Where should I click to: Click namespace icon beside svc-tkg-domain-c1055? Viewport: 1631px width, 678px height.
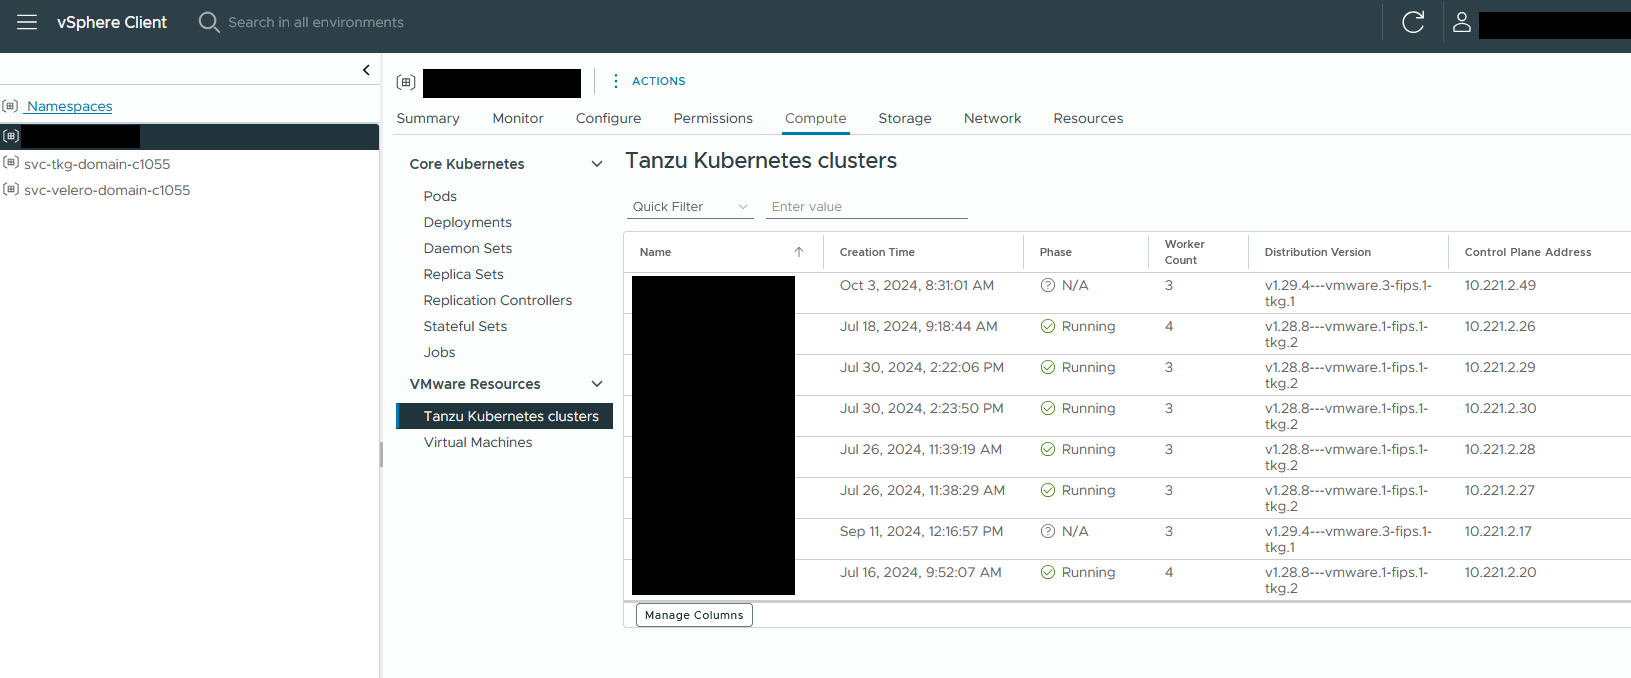pyautogui.click(x=11, y=163)
